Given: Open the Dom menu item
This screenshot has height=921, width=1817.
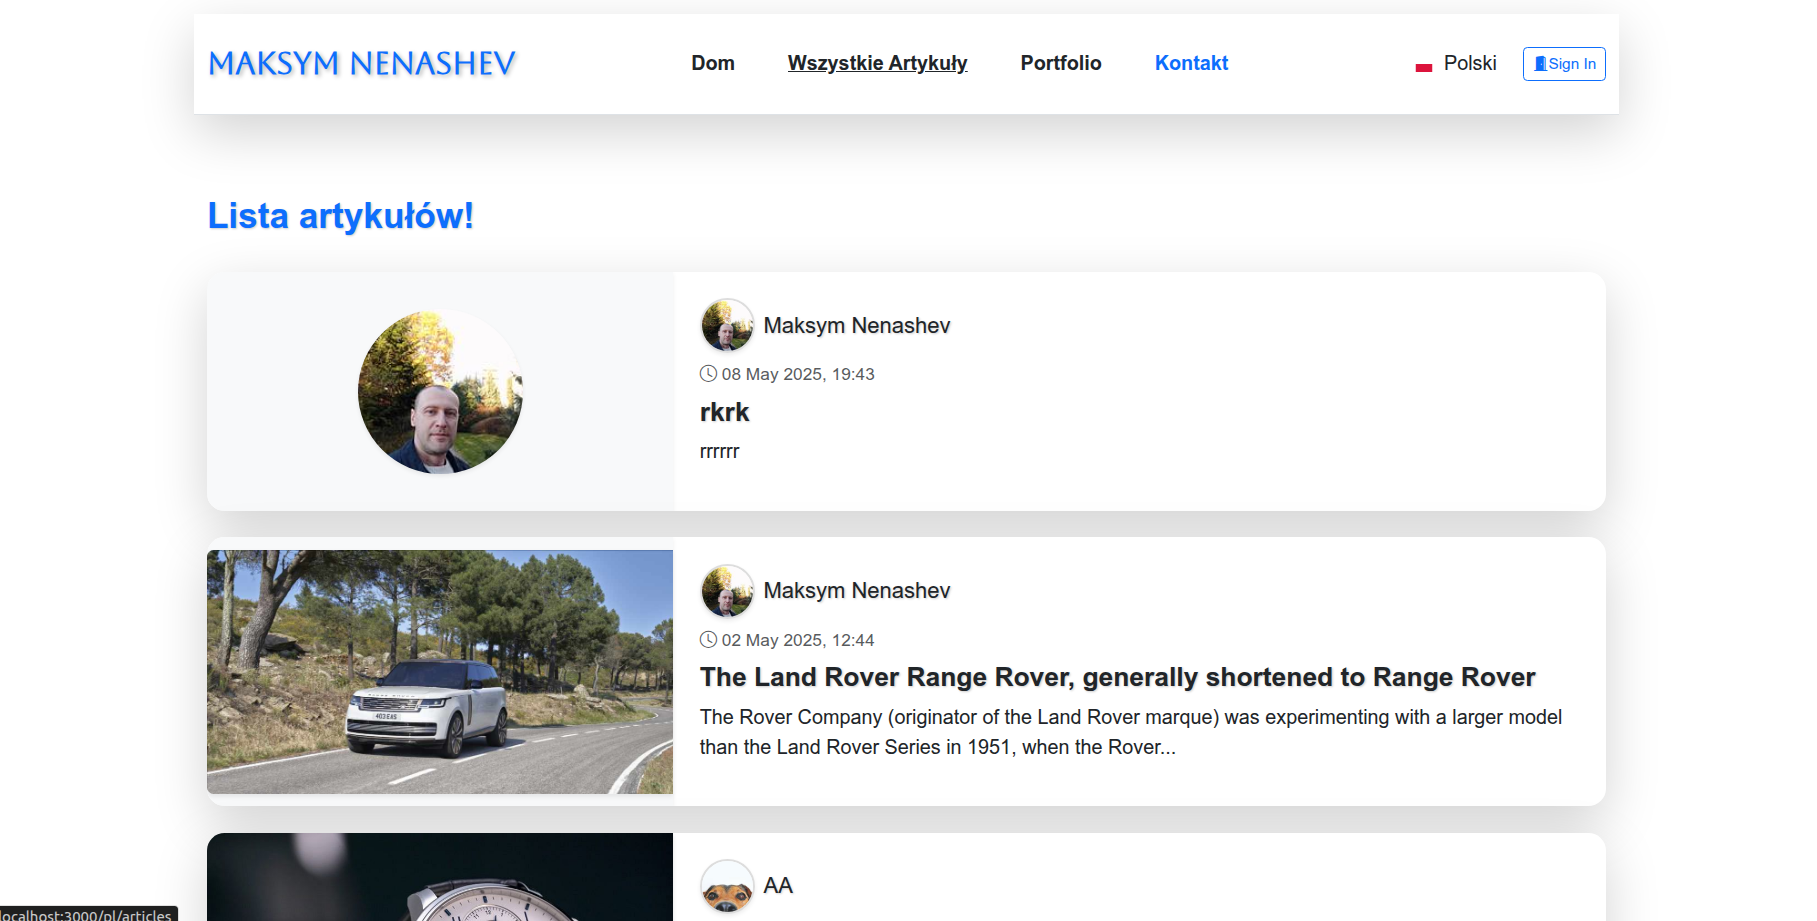Looking at the screenshot, I should (713, 63).
